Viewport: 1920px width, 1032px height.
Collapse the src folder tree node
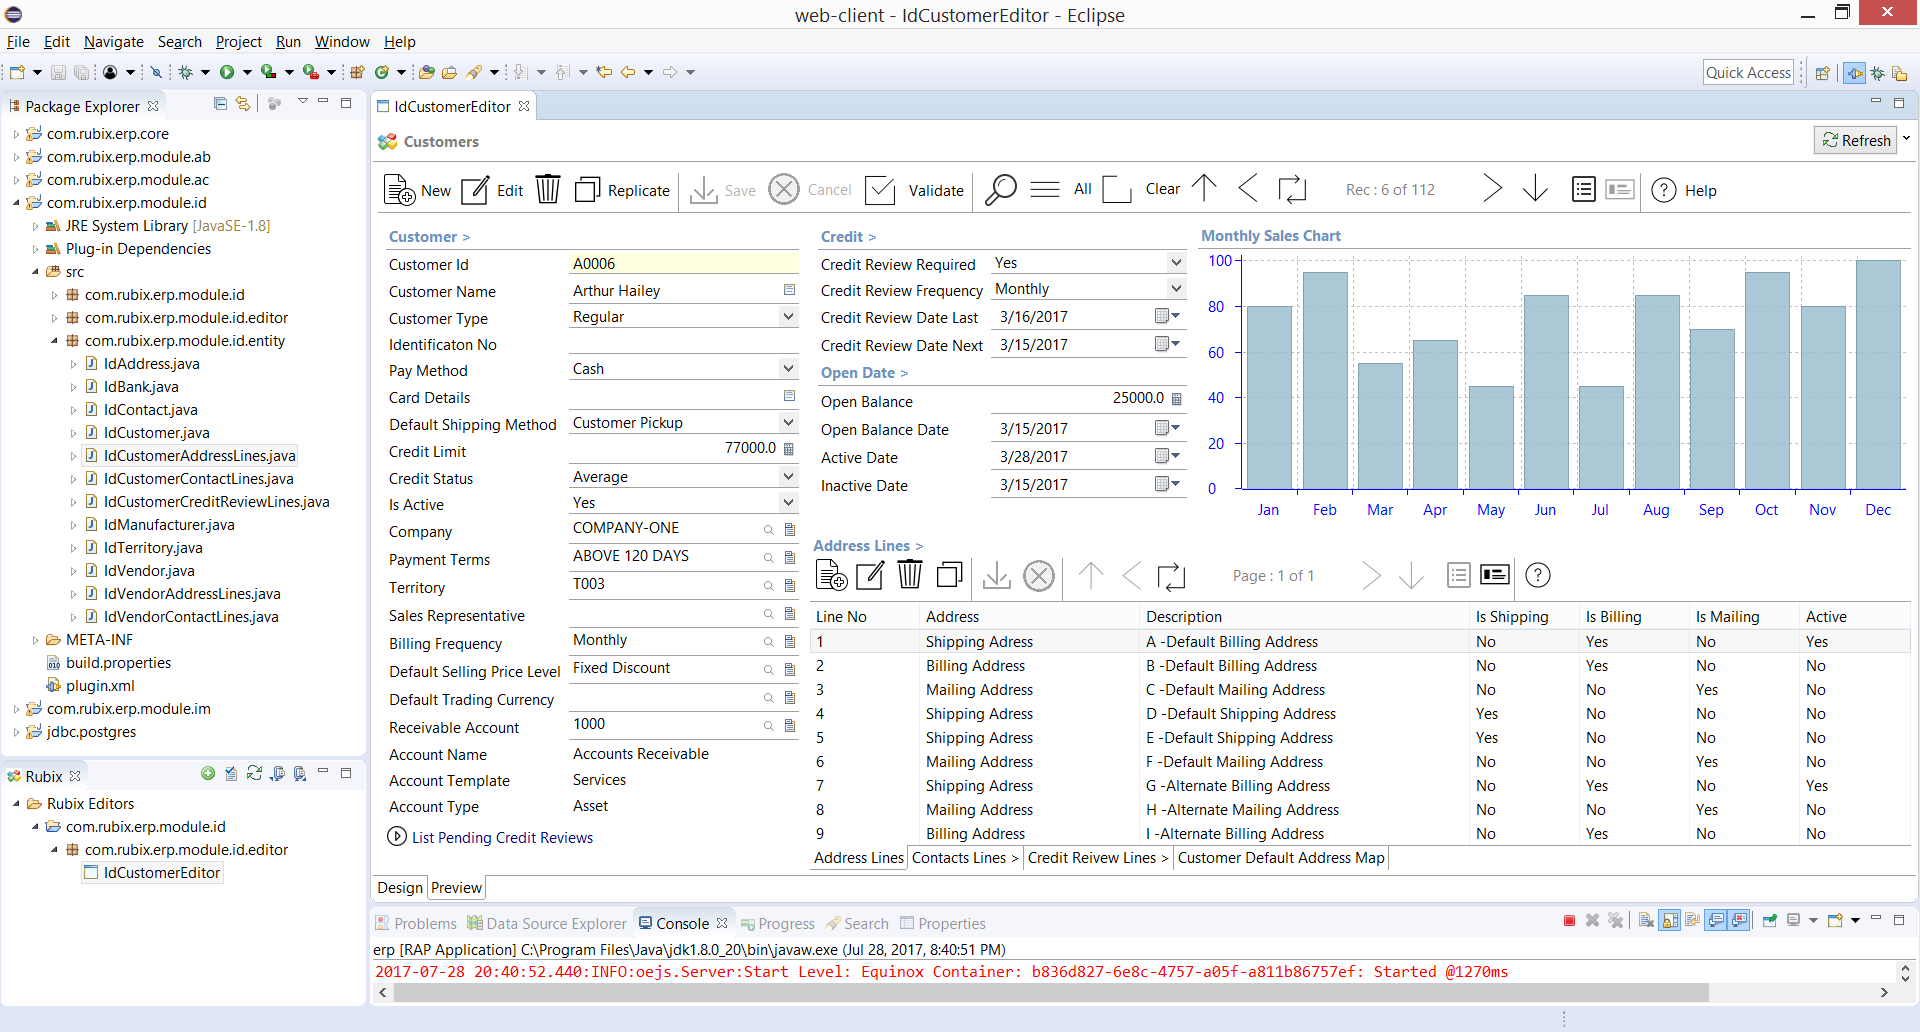35,271
